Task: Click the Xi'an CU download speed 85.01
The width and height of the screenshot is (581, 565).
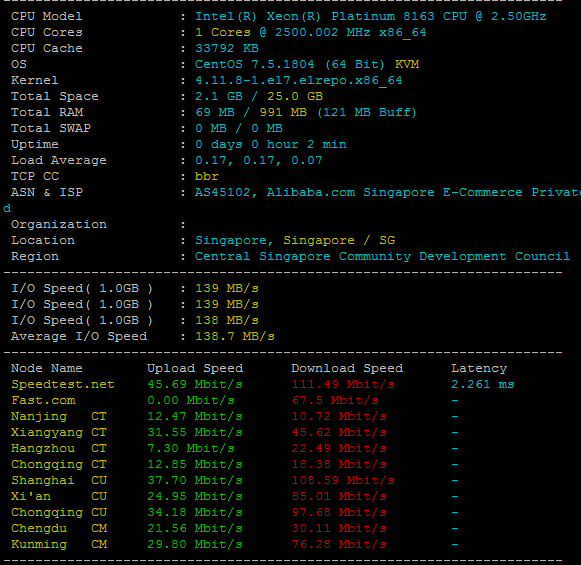Action: click(339, 496)
